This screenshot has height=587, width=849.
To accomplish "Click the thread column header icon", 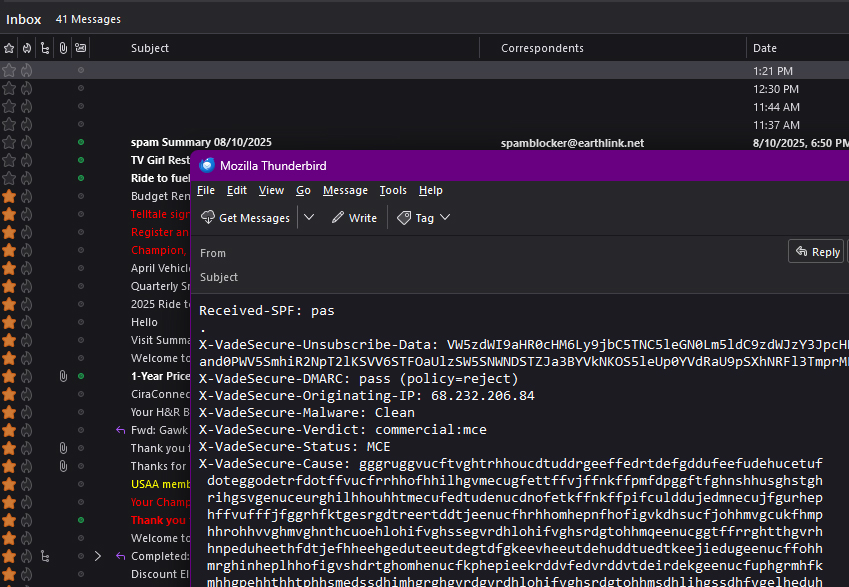I will pyautogui.click(x=45, y=48).
